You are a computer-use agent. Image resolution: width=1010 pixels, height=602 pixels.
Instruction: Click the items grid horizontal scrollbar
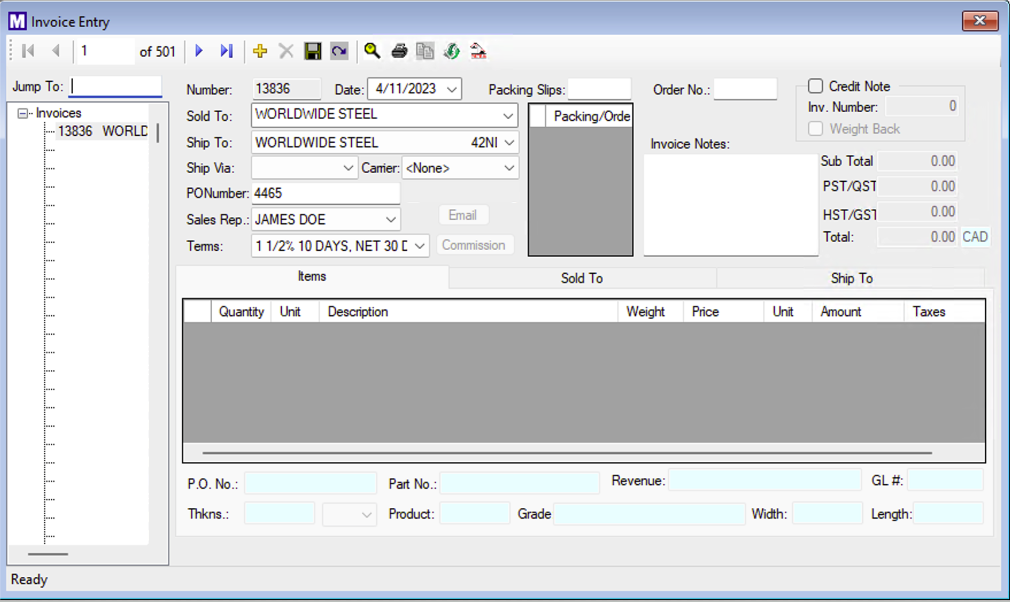[566, 453]
